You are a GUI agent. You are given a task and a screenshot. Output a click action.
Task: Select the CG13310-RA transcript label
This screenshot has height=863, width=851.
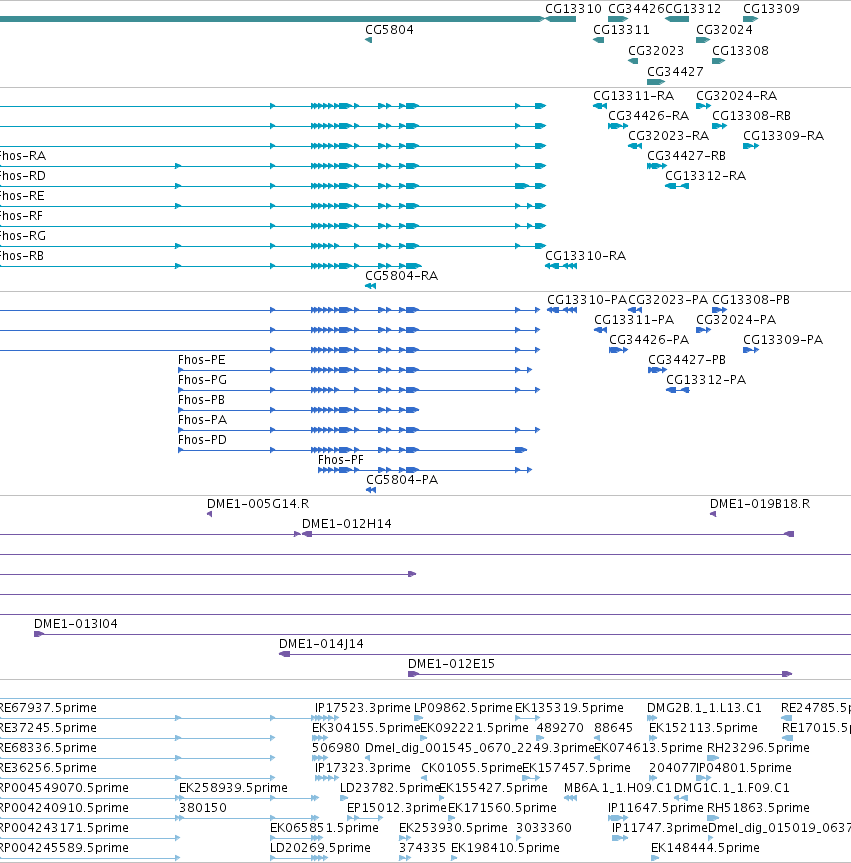pyautogui.click(x=585, y=255)
